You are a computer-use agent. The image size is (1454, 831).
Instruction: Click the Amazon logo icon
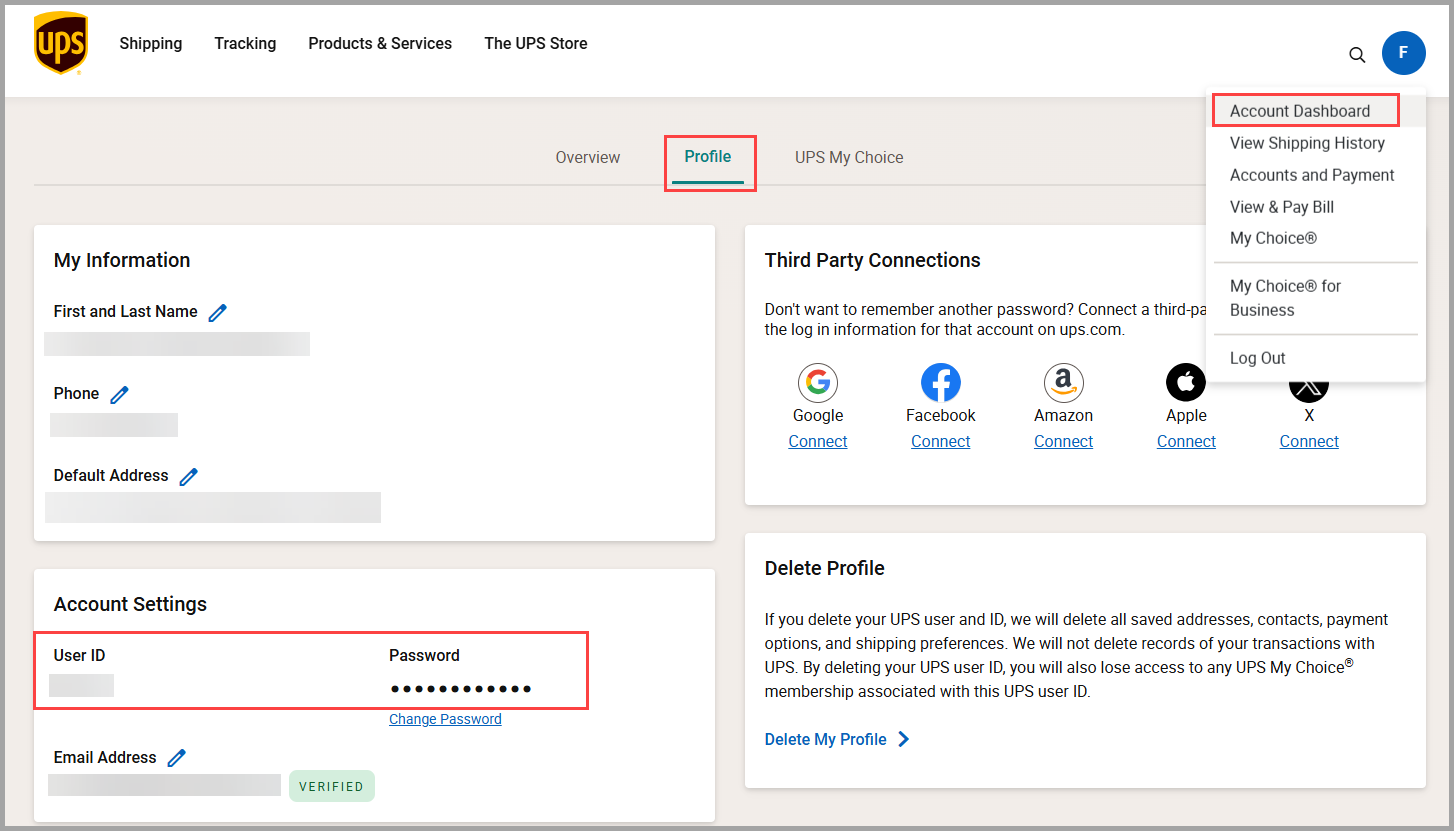1064,382
